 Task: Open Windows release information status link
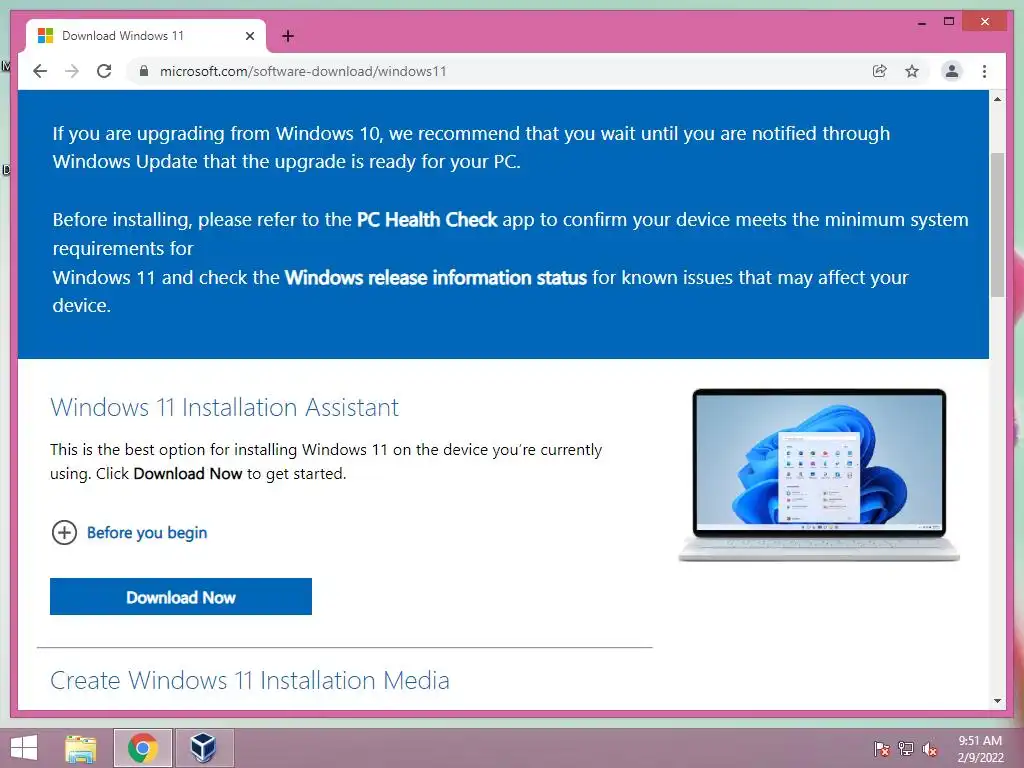click(436, 278)
